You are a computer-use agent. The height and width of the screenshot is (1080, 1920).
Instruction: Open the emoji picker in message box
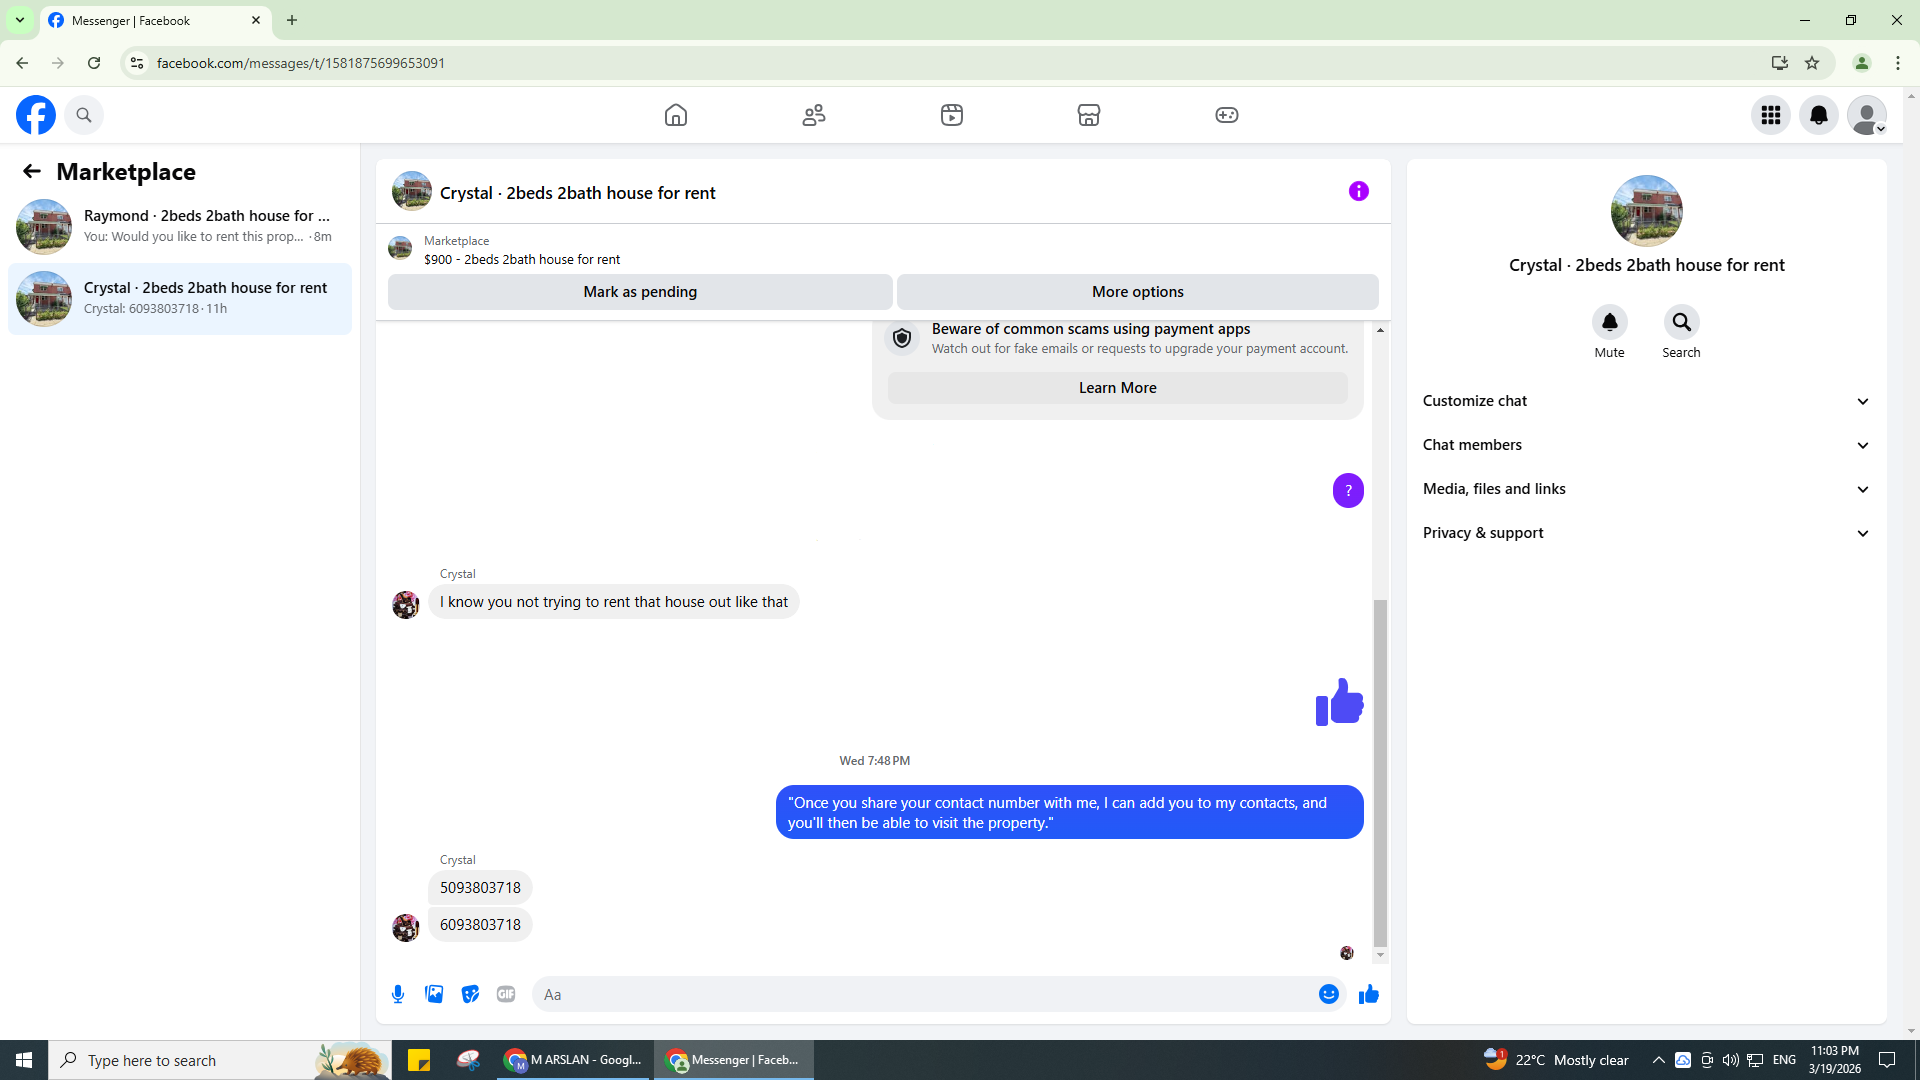[x=1328, y=994]
